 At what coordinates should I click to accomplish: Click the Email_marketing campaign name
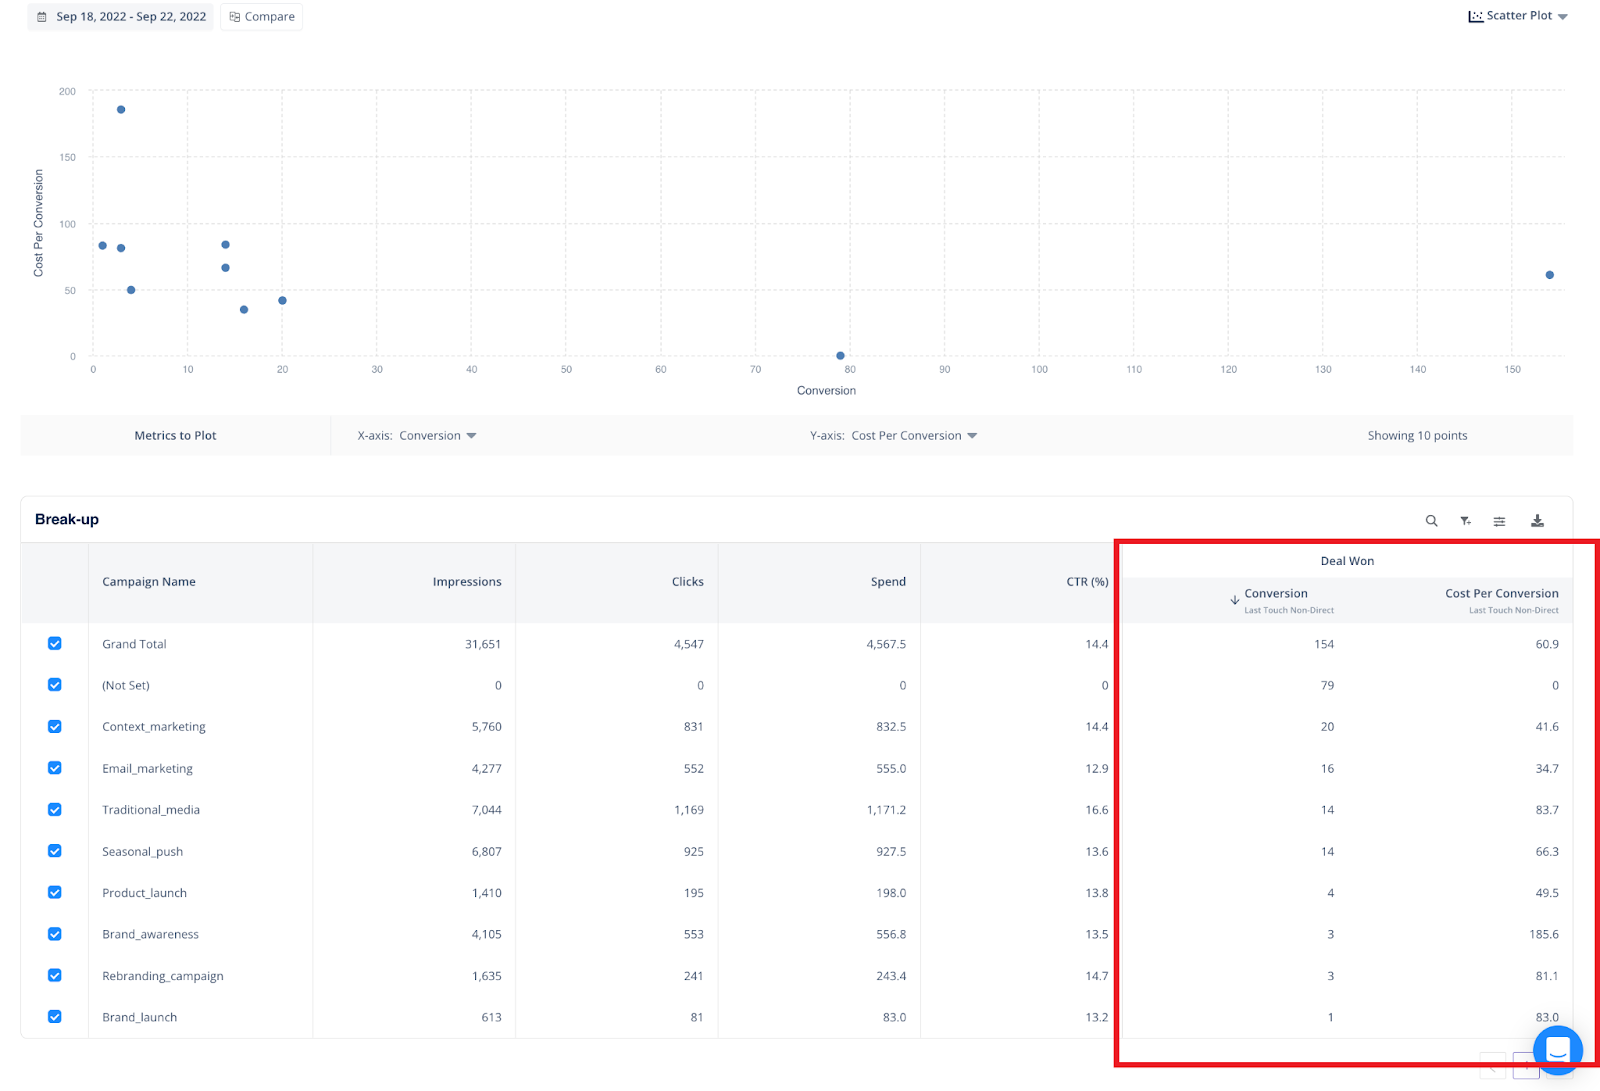147,769
